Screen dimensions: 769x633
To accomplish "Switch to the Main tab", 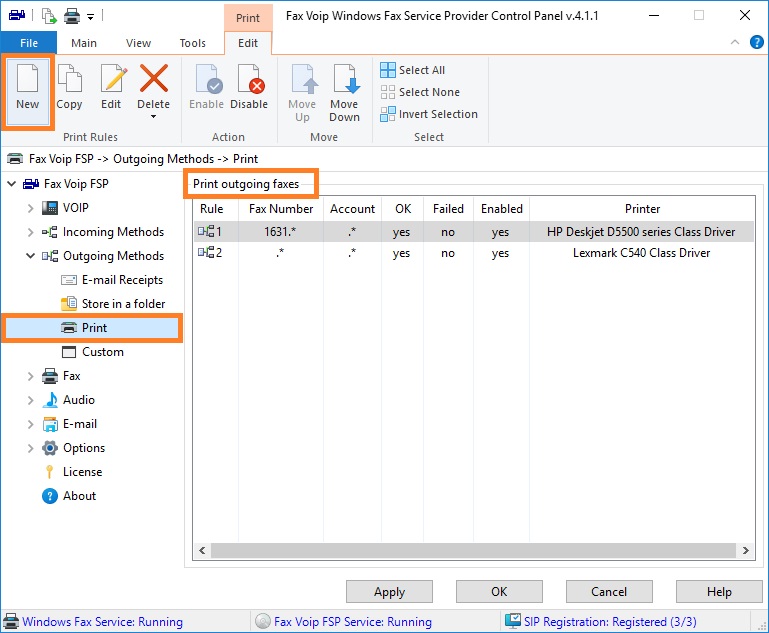I will [x=84, y=43].
